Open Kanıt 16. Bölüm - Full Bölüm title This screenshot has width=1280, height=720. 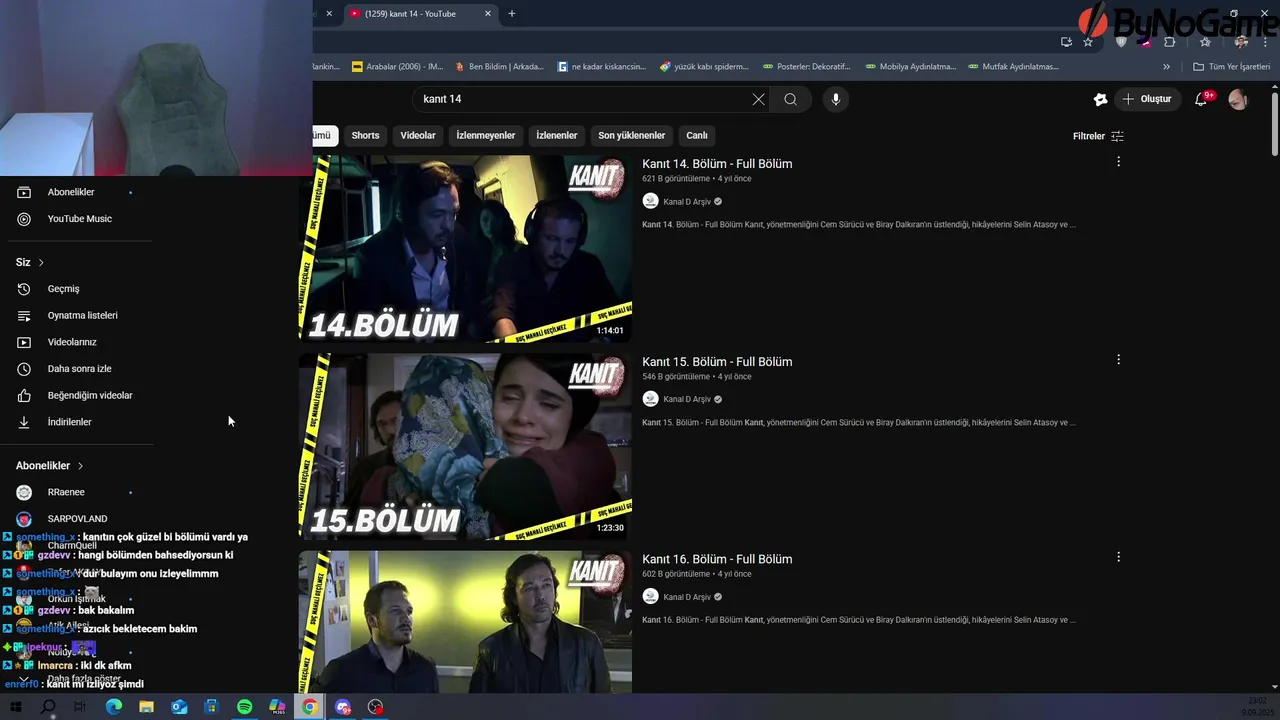click(717, 559)
